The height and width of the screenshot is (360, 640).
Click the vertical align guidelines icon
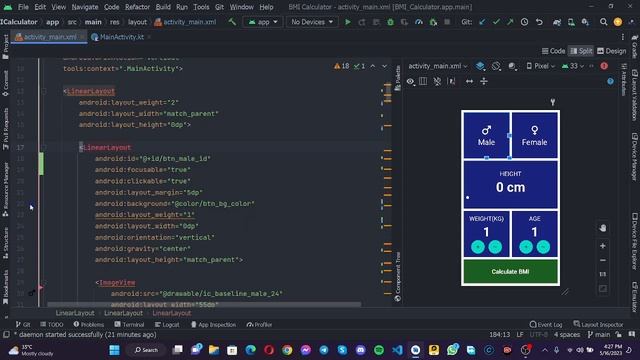point(484,81)
